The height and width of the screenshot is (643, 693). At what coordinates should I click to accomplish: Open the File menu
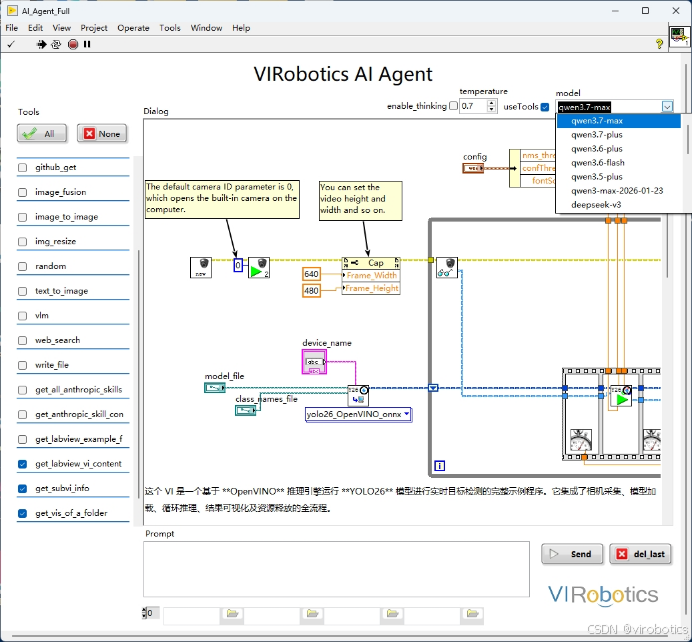11,28
